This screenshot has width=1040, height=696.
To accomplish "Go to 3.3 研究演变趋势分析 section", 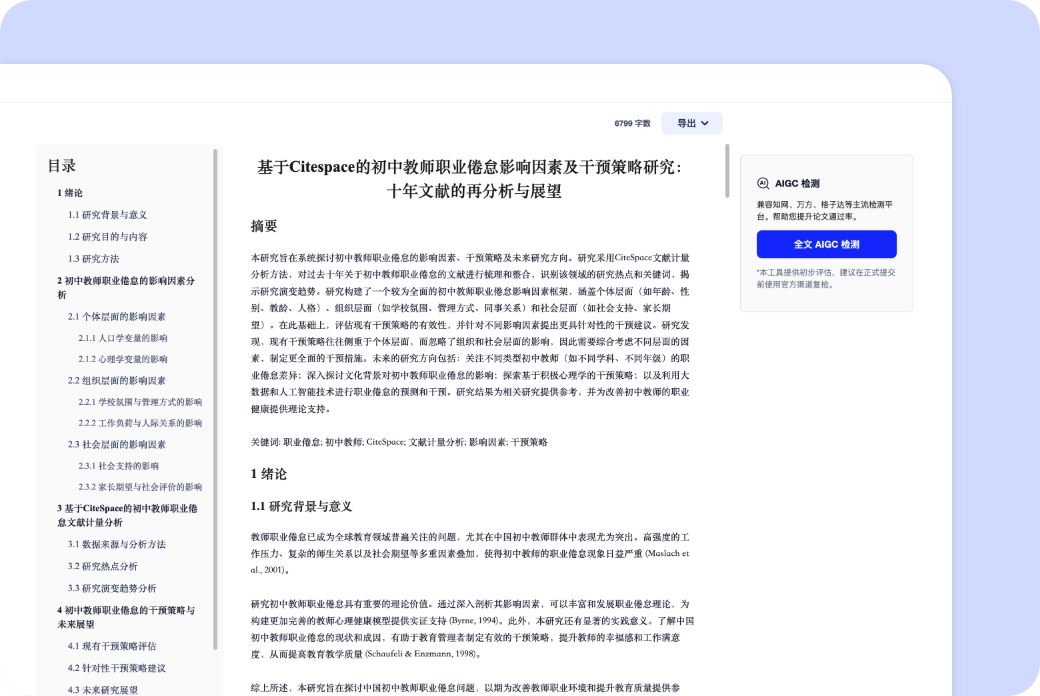I will [112, 588].
